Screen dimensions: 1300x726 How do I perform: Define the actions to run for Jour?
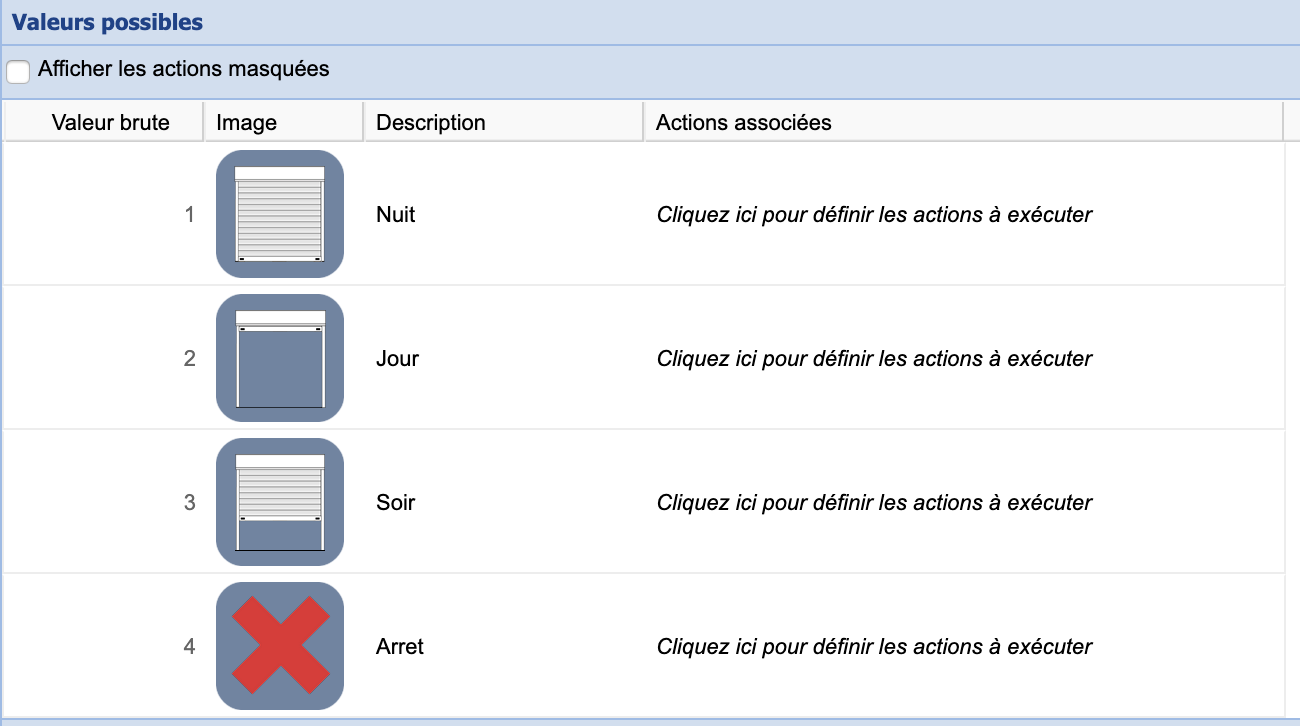(x=874, y=358)
